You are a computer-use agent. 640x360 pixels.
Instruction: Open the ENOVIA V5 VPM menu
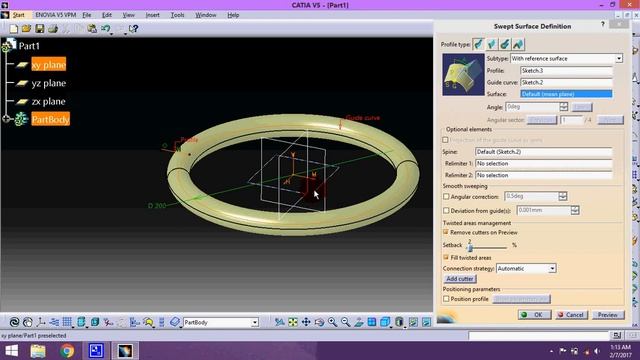coord(56,15)
